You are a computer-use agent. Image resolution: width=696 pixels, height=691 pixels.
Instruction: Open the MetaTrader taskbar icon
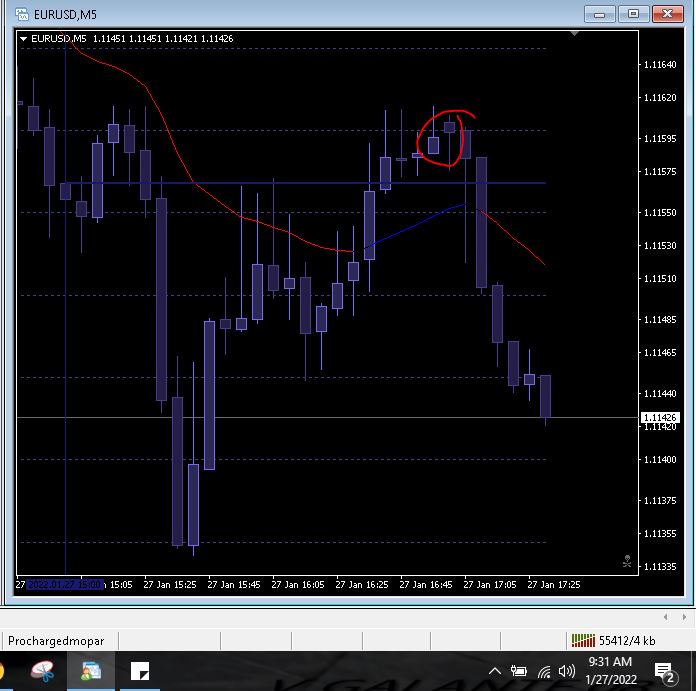pos(91,671)
